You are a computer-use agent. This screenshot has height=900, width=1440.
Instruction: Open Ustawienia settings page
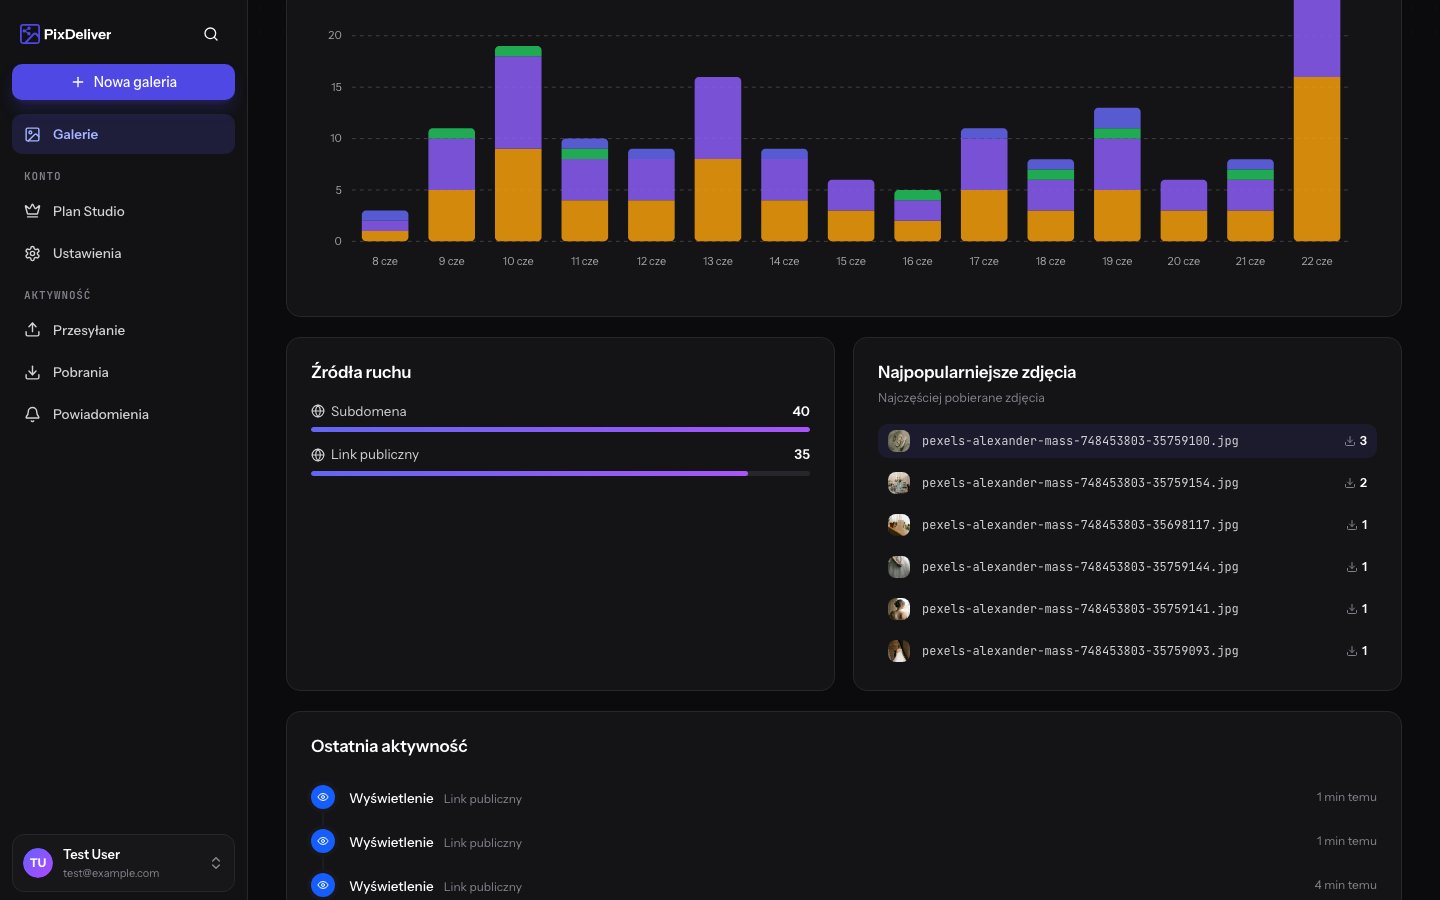pyautogui.click(x=123, y=253)
